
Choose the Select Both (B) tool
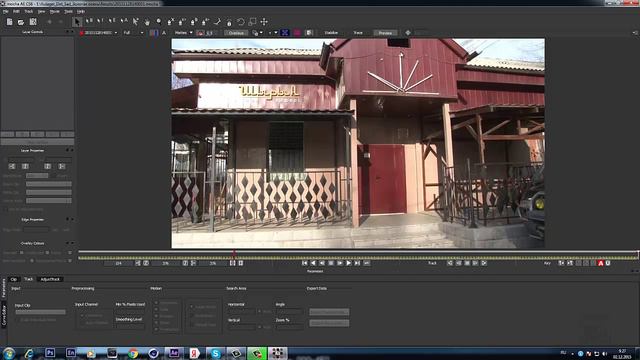click(89, 22)
